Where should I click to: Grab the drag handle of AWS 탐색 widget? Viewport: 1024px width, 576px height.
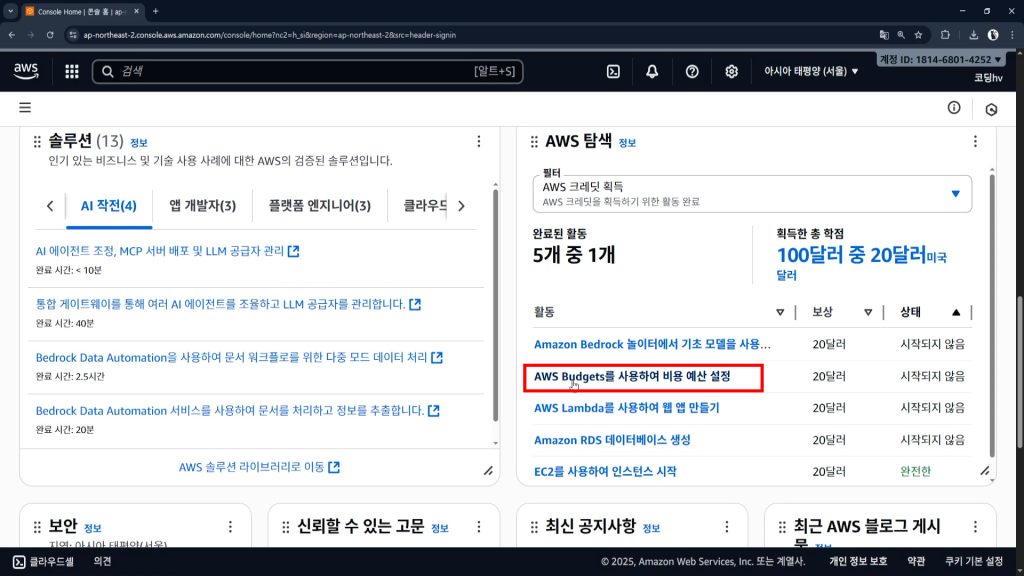(x=534, y=142)
